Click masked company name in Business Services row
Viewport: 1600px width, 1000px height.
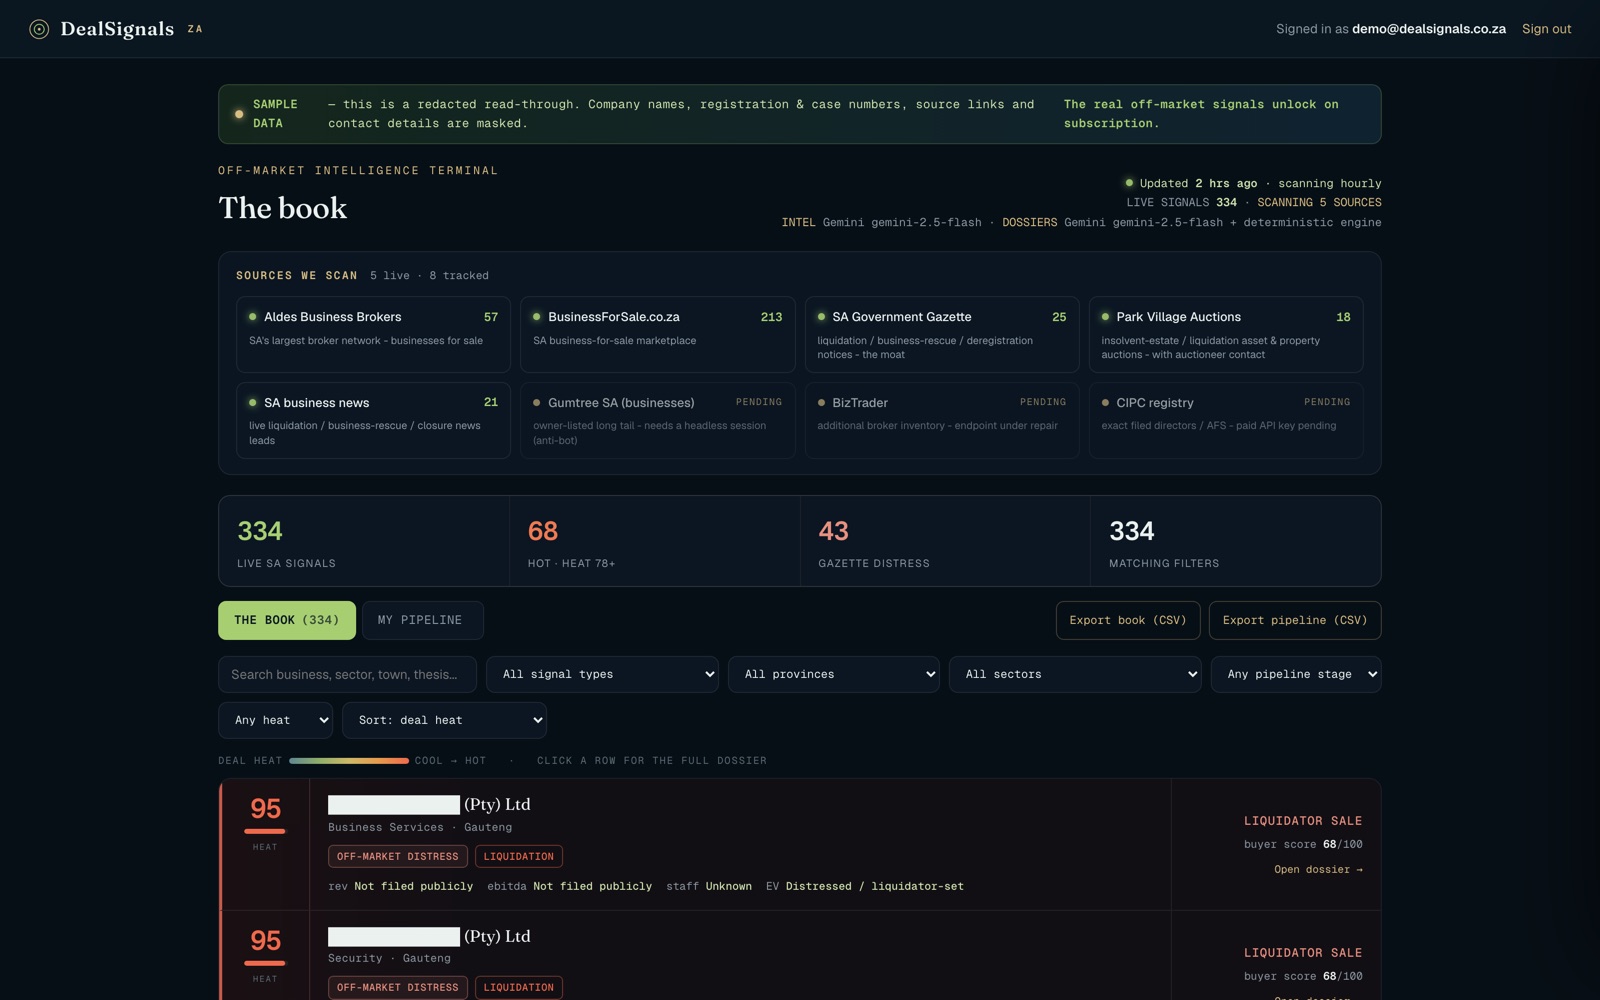point(394,805)
